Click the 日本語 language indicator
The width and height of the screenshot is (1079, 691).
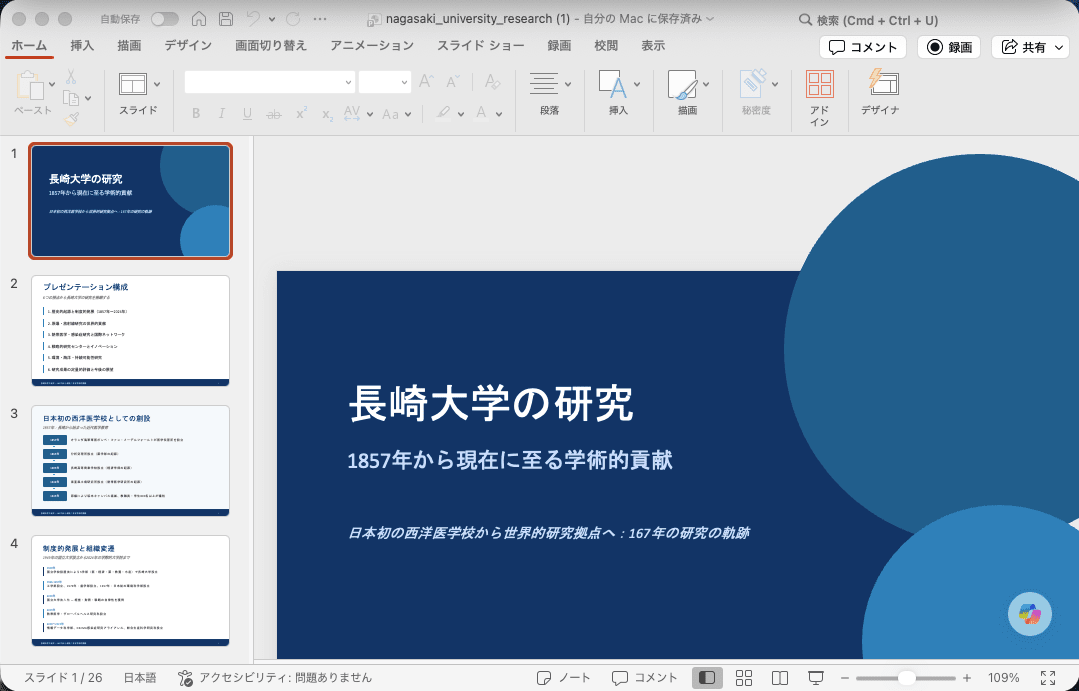click(x=140, y=678)
